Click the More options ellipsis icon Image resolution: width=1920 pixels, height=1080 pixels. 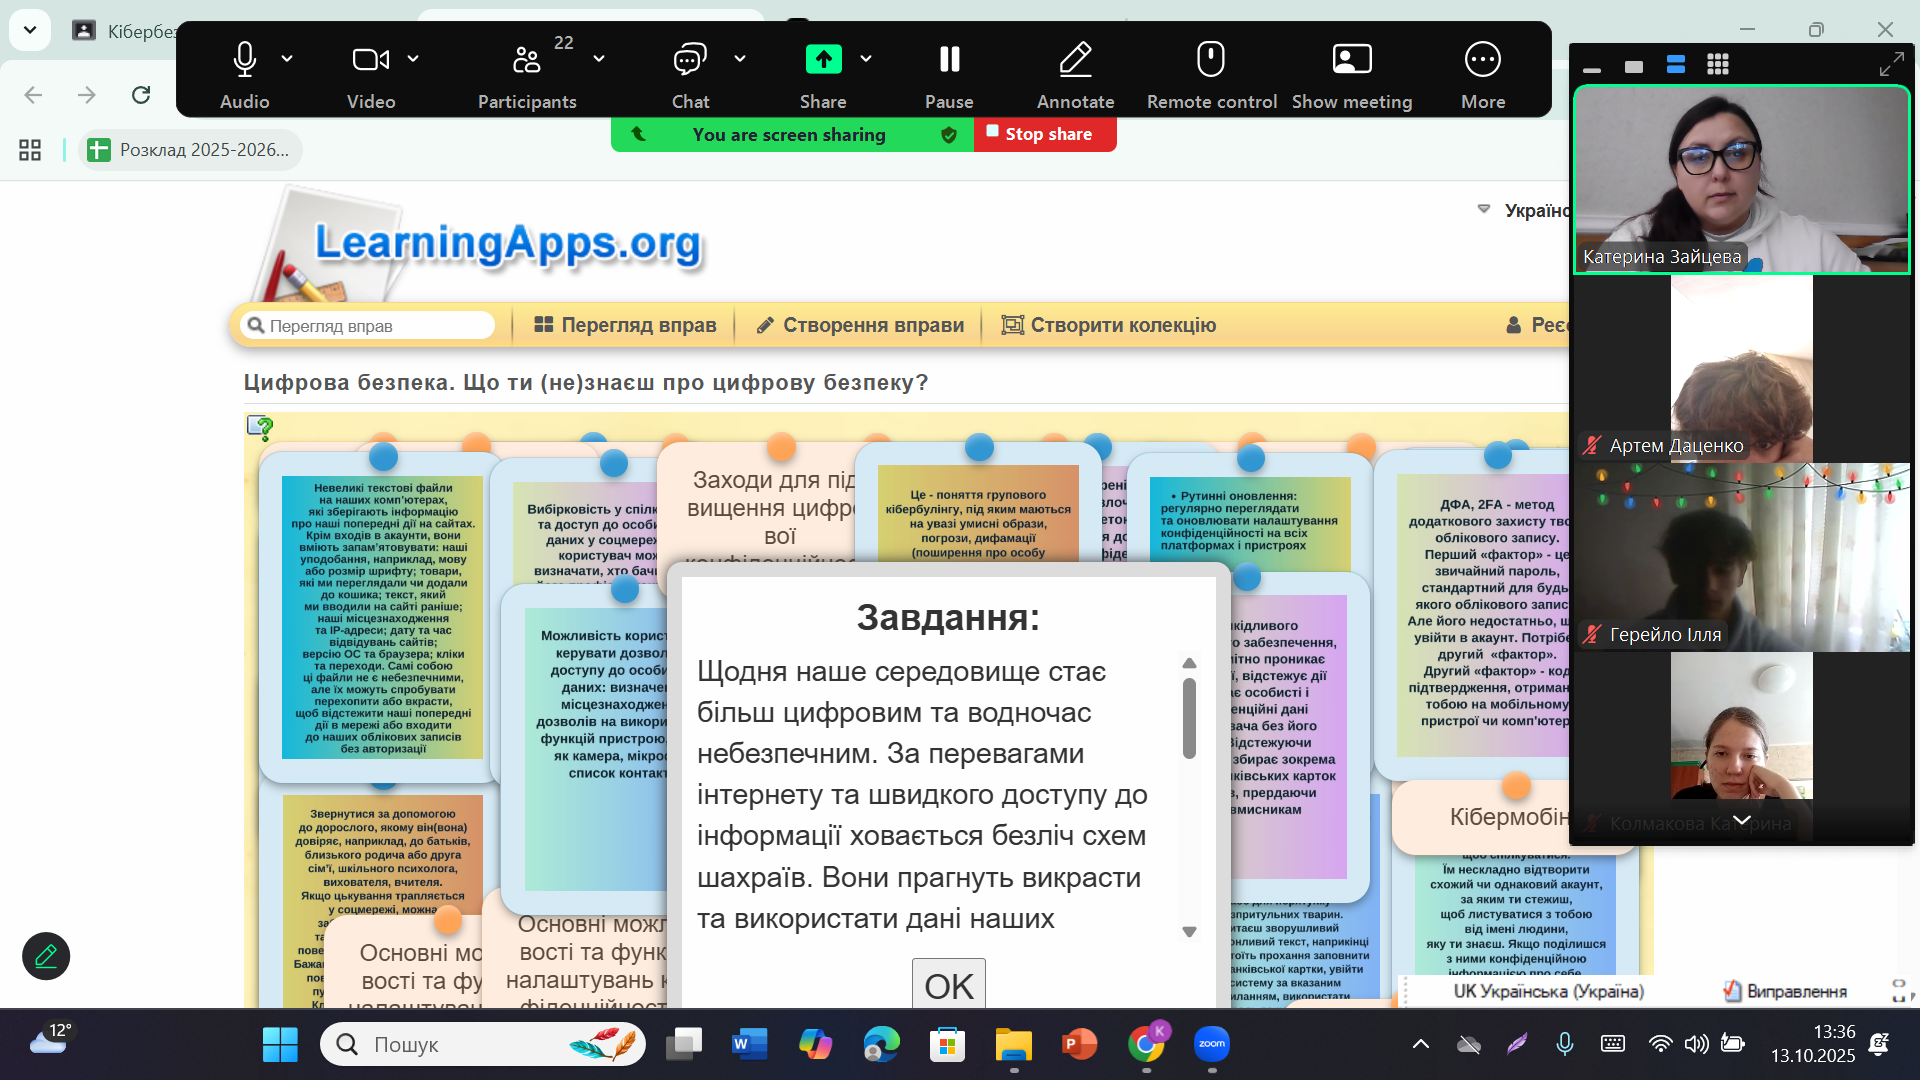click(1482, 60)
